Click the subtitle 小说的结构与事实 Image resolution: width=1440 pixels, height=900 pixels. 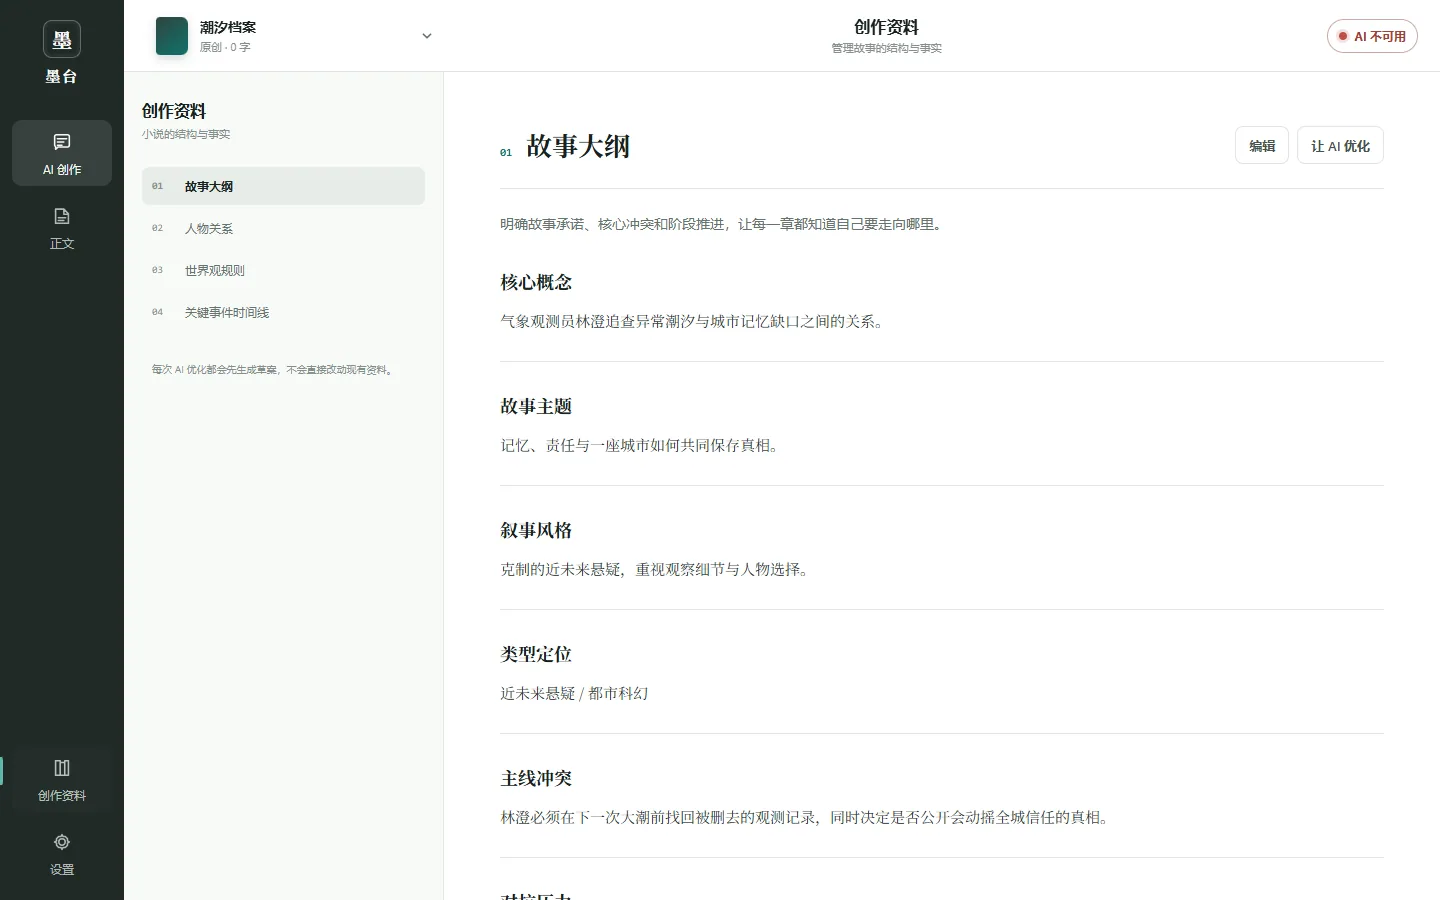[186, 134]
